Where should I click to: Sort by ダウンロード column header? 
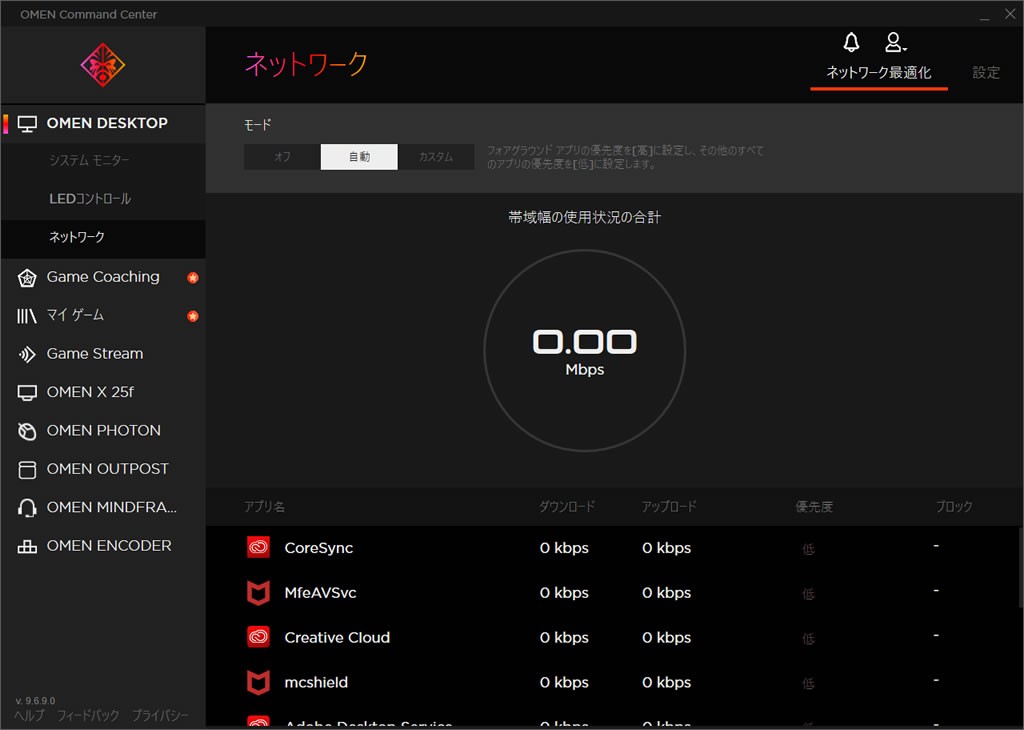[x=567, y=507]
